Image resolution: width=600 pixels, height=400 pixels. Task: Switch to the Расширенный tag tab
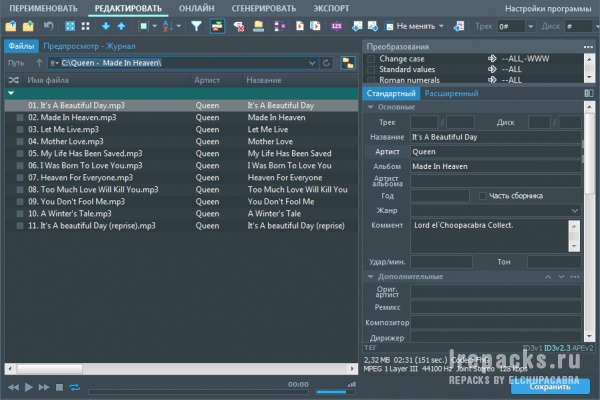(x=451, y=93)
